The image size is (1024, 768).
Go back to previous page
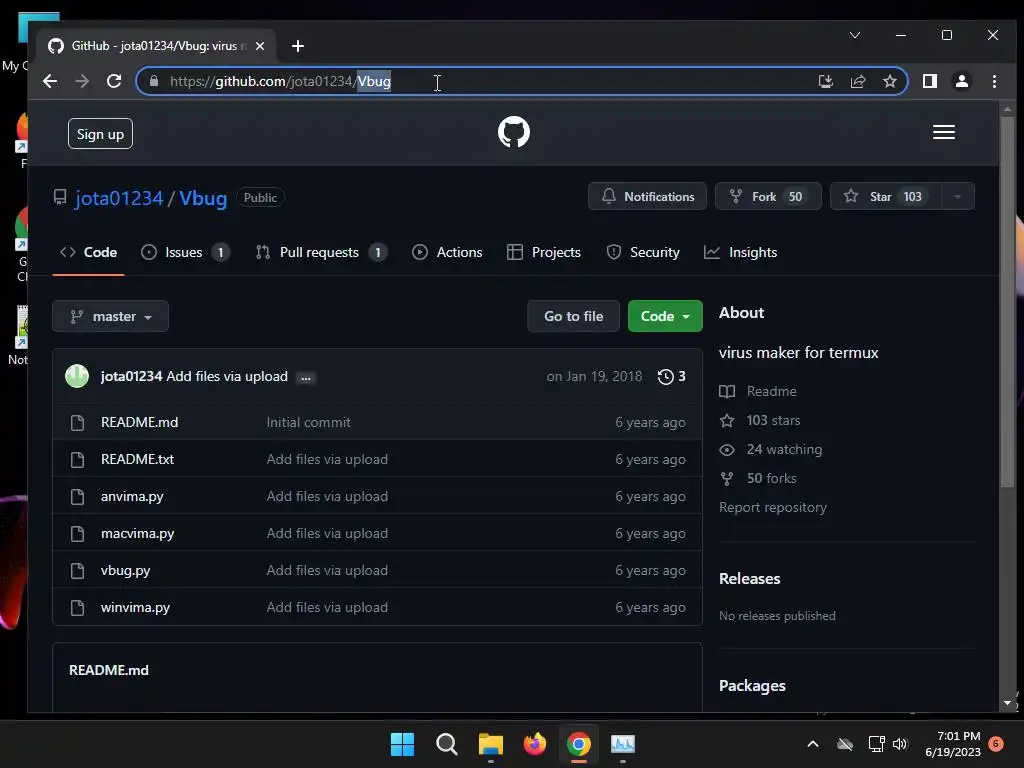50,81
